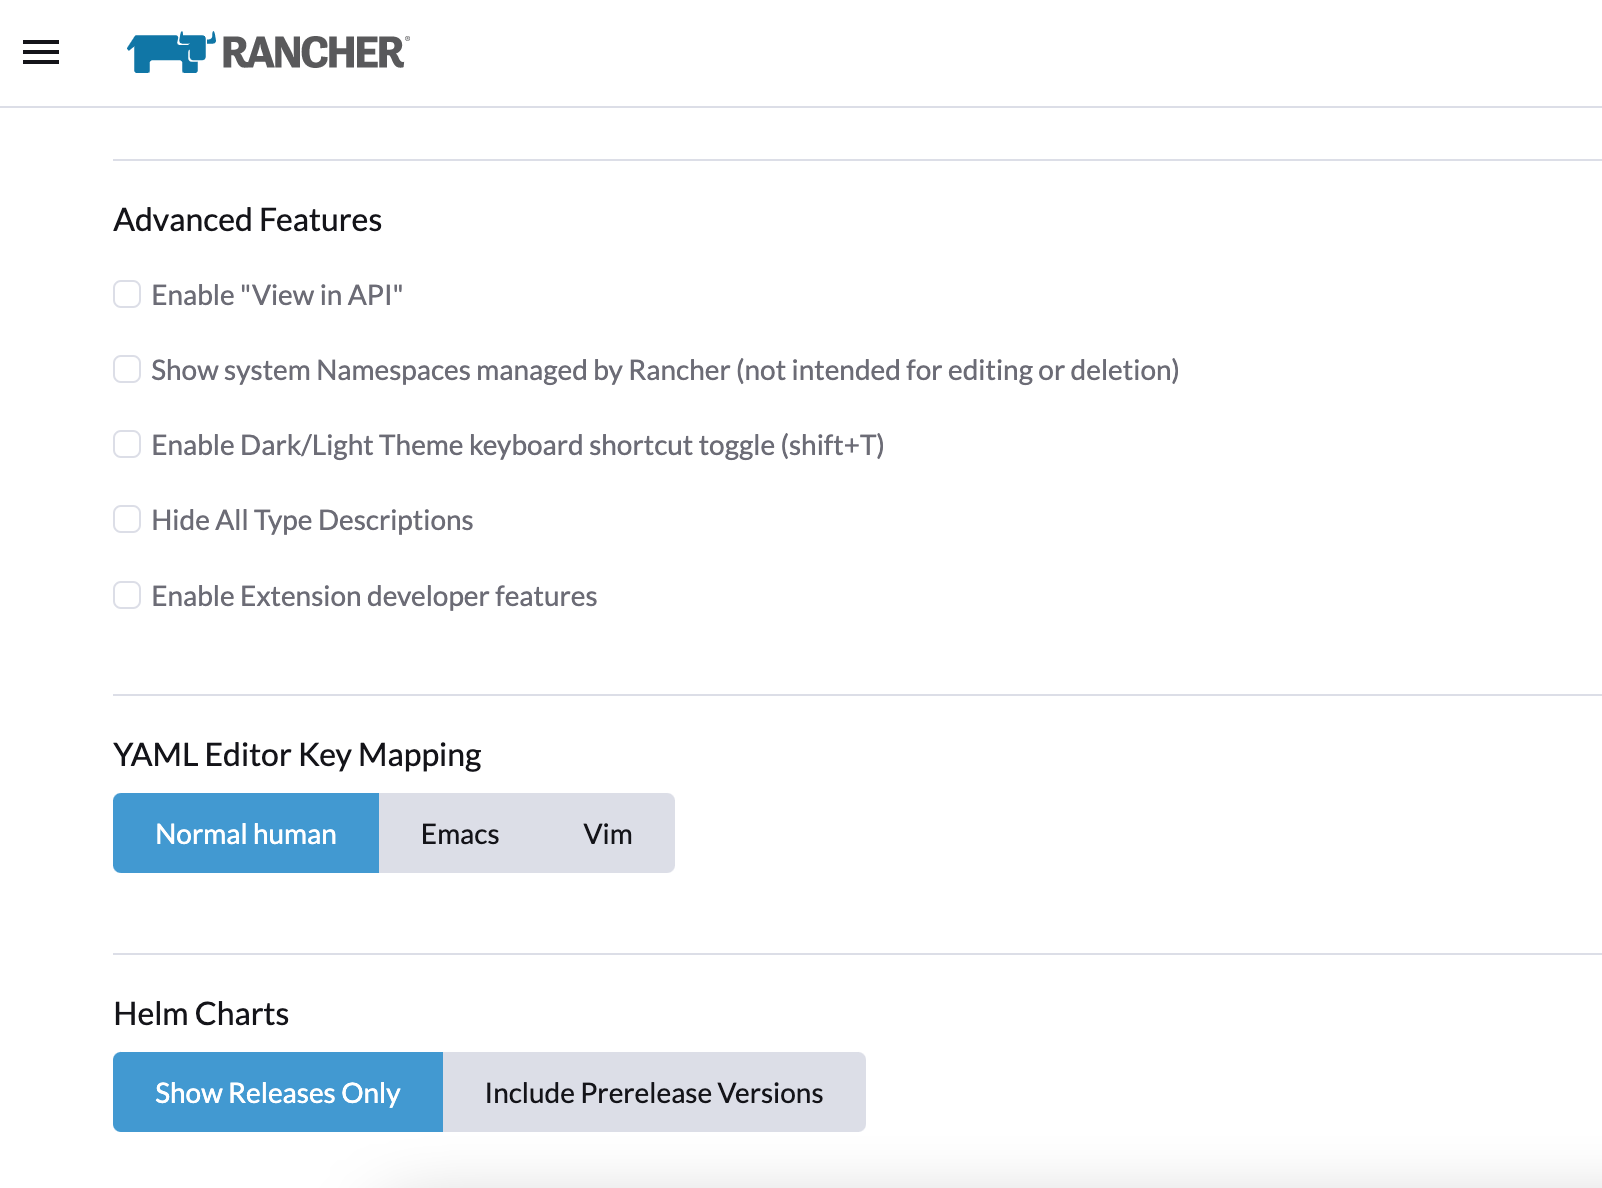Screen dimensions: 1602x1188
Task: Uncheck Hide All Type Descriptions
Action: pos(127,519)
